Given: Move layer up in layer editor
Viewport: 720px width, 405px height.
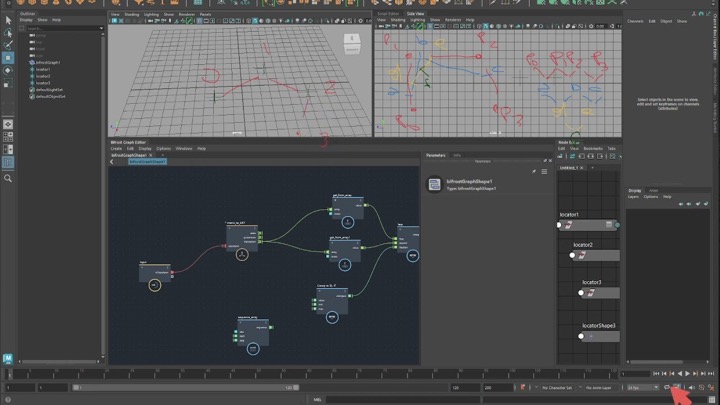Looking at the screenshot, I should pos(681,204).
